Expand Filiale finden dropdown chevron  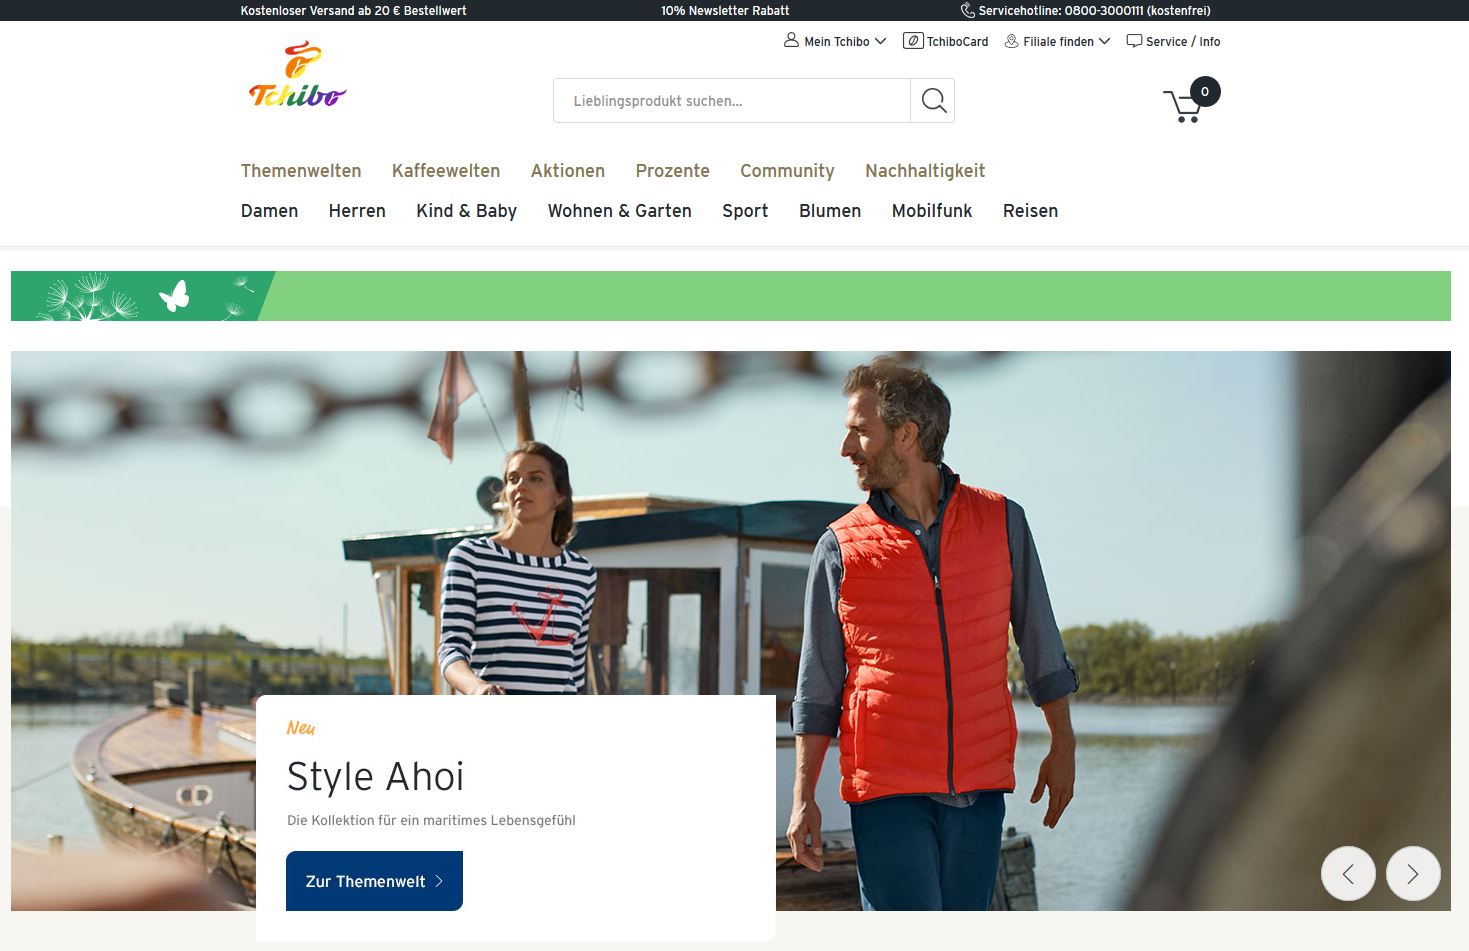click(x=1104, y=41)
